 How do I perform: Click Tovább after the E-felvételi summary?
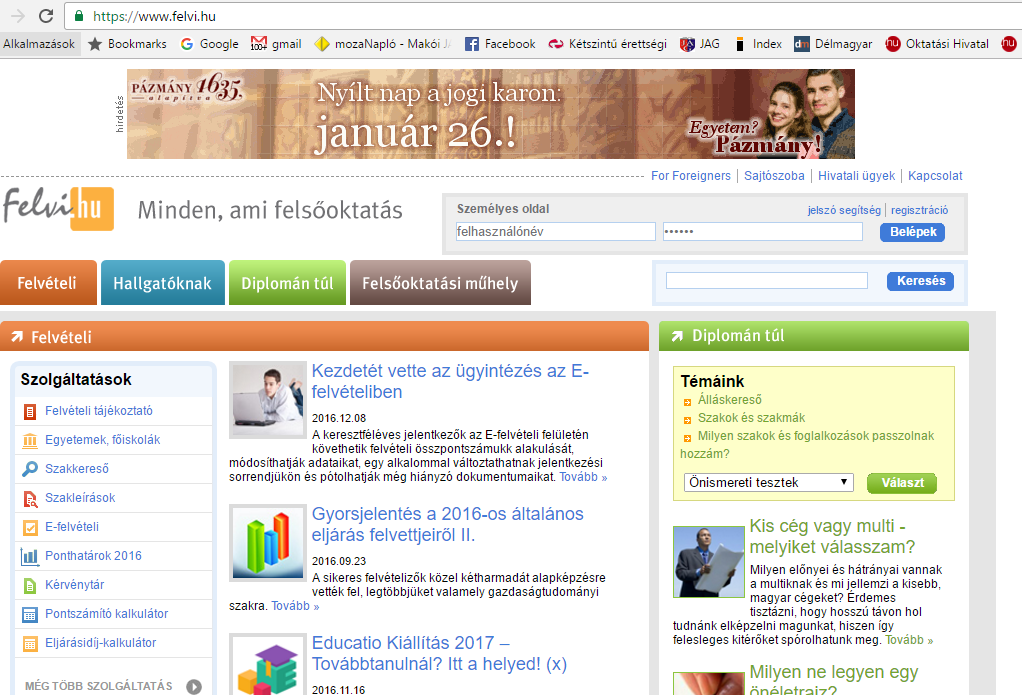click(583, 477)
